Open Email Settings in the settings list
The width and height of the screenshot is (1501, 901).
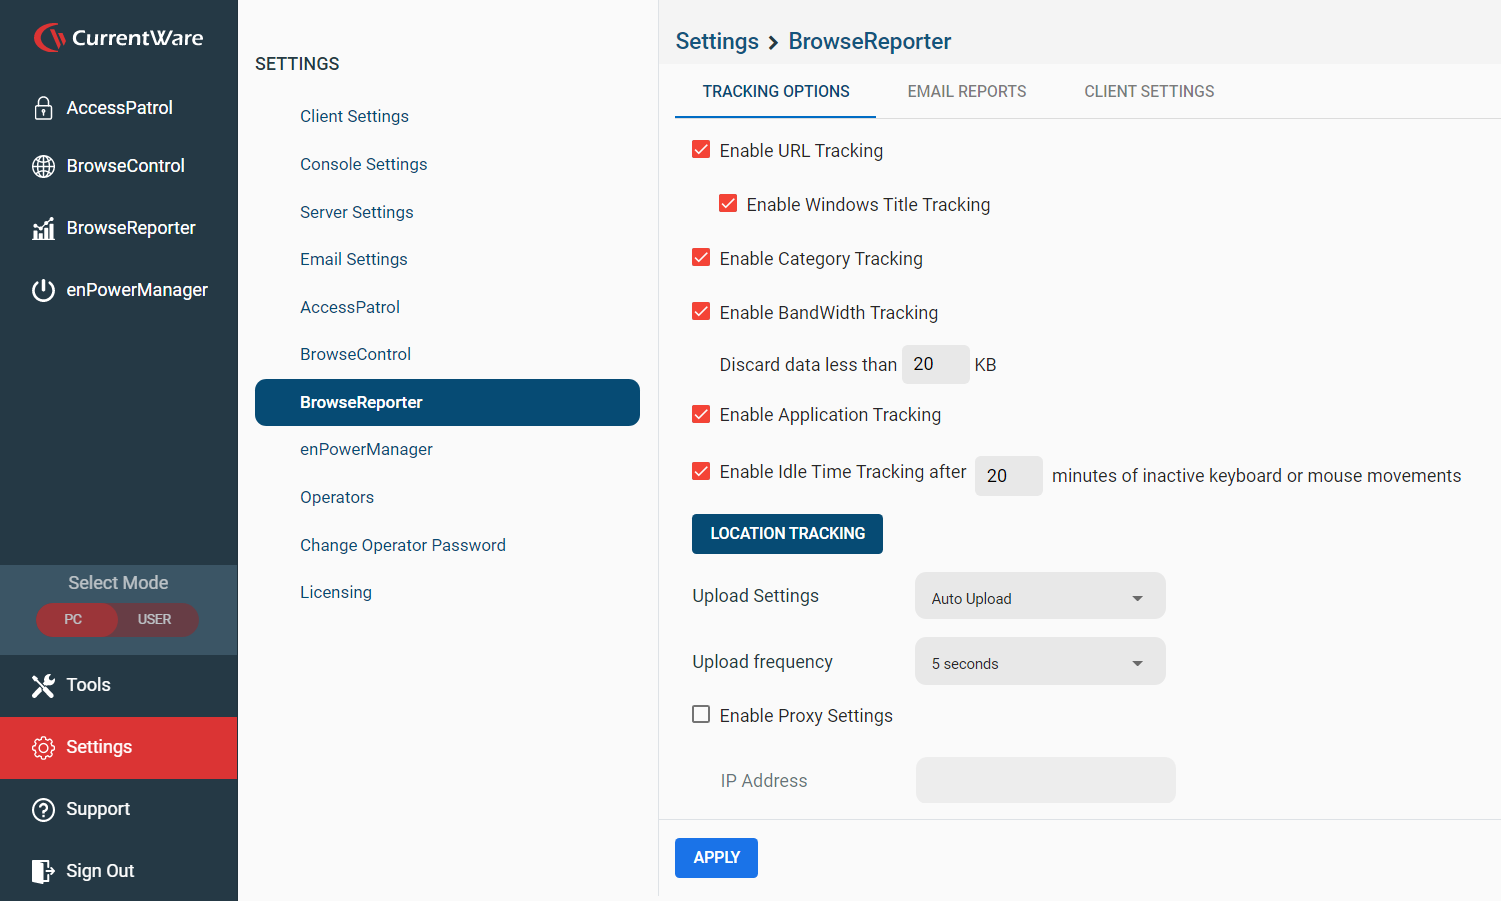click(x=353, y=259)
